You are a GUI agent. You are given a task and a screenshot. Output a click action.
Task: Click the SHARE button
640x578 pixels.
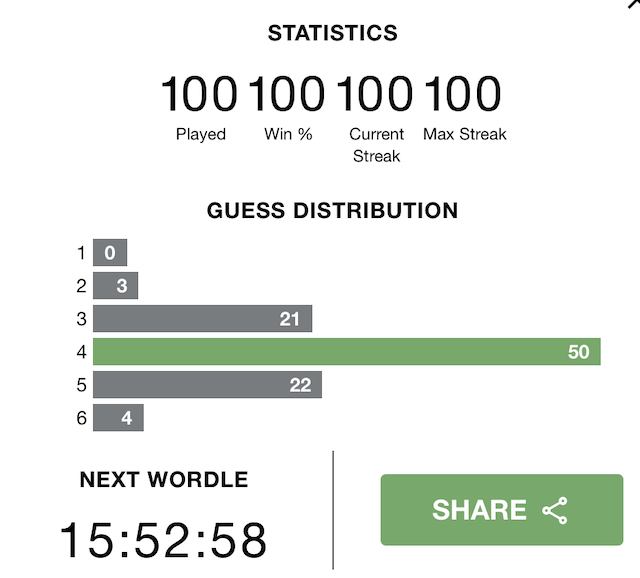click(x=502, y=509)
